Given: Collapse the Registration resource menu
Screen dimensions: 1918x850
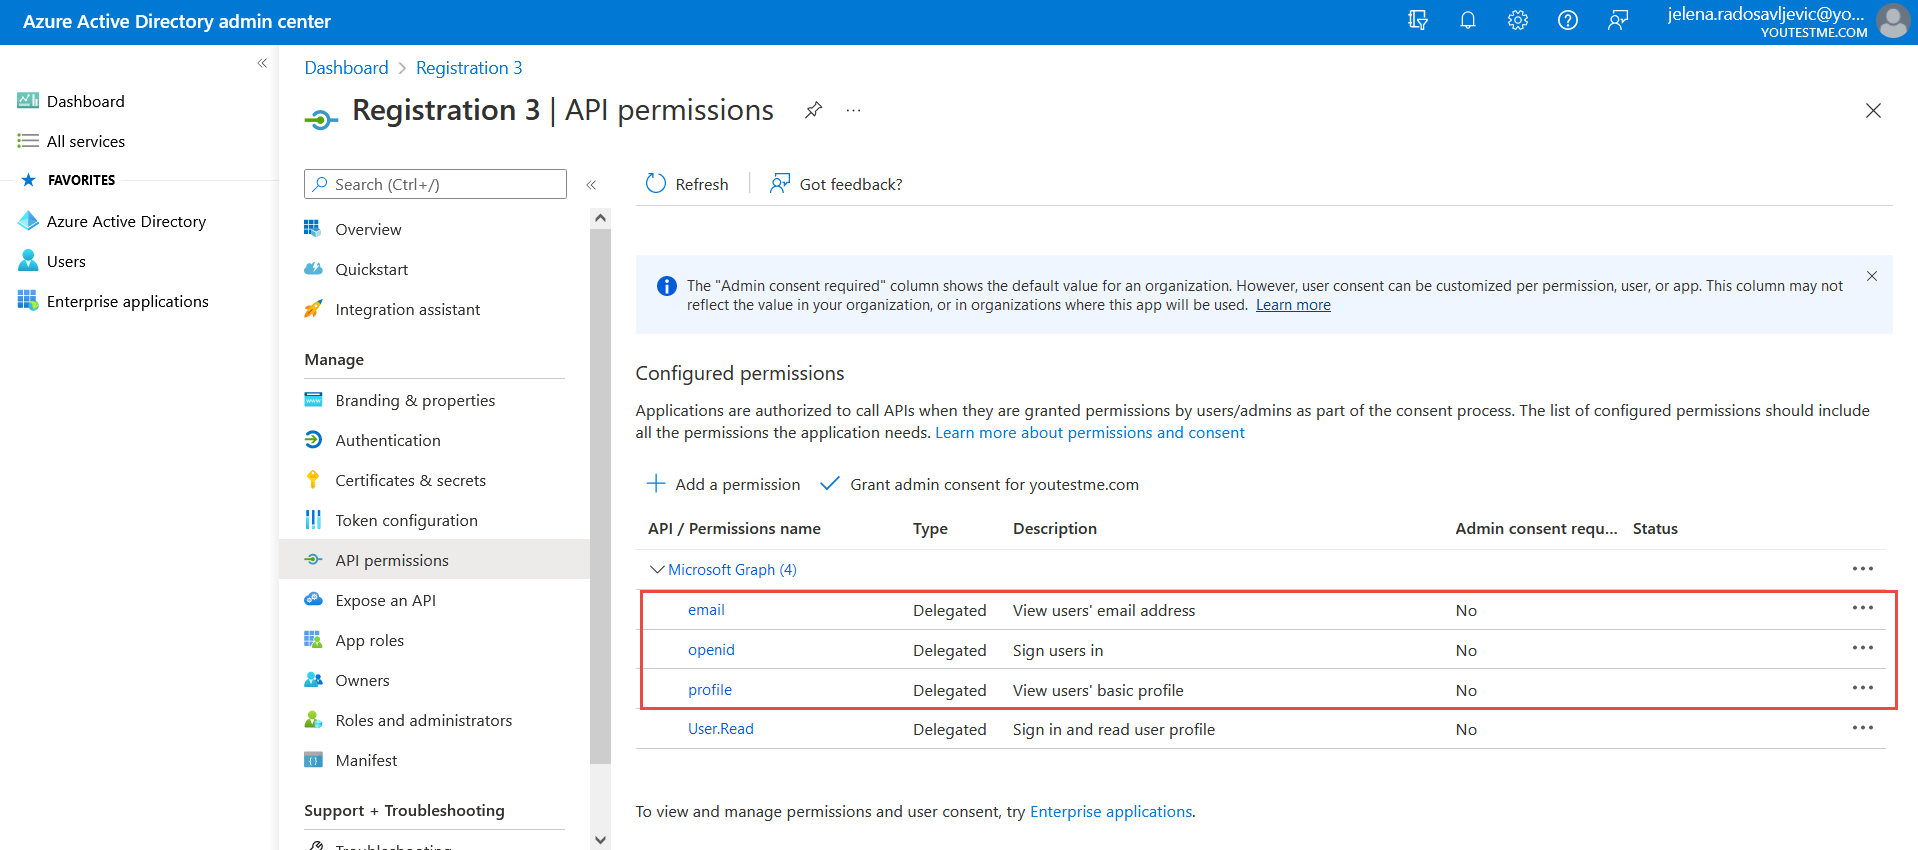Looking at the screenshot, I should [x=591, y=185].
